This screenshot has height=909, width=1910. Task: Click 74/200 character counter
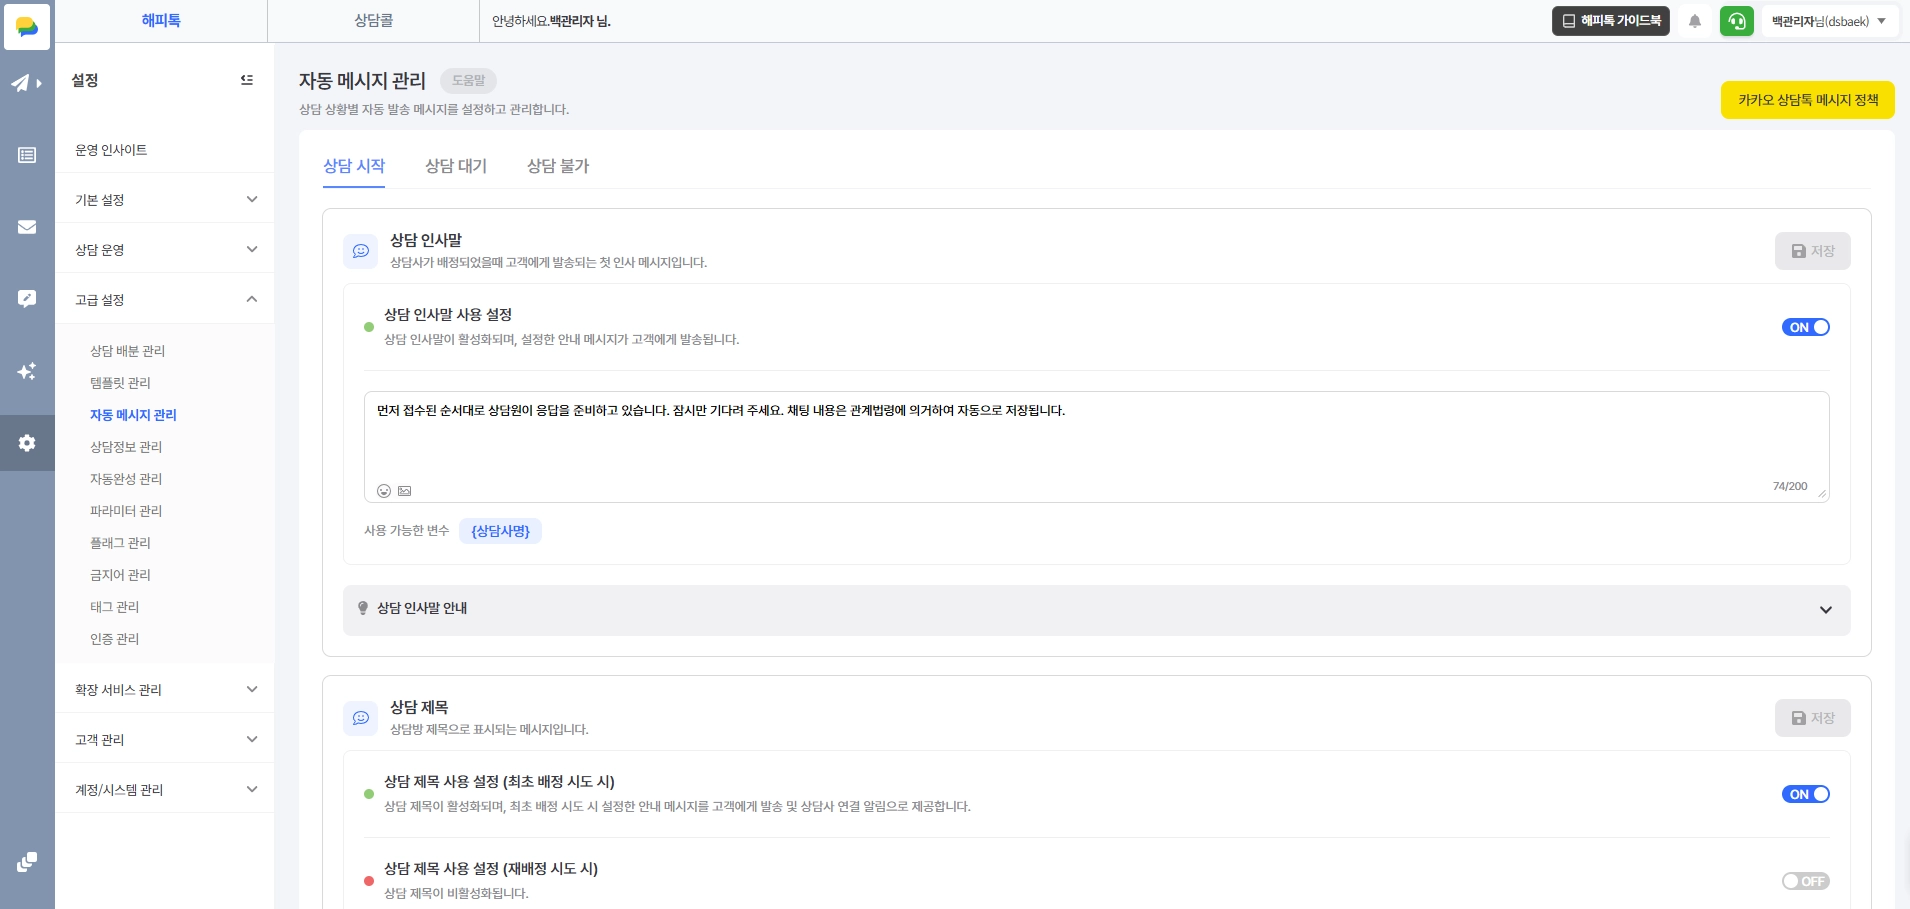pyautogui.click(x=1789, y=486)
